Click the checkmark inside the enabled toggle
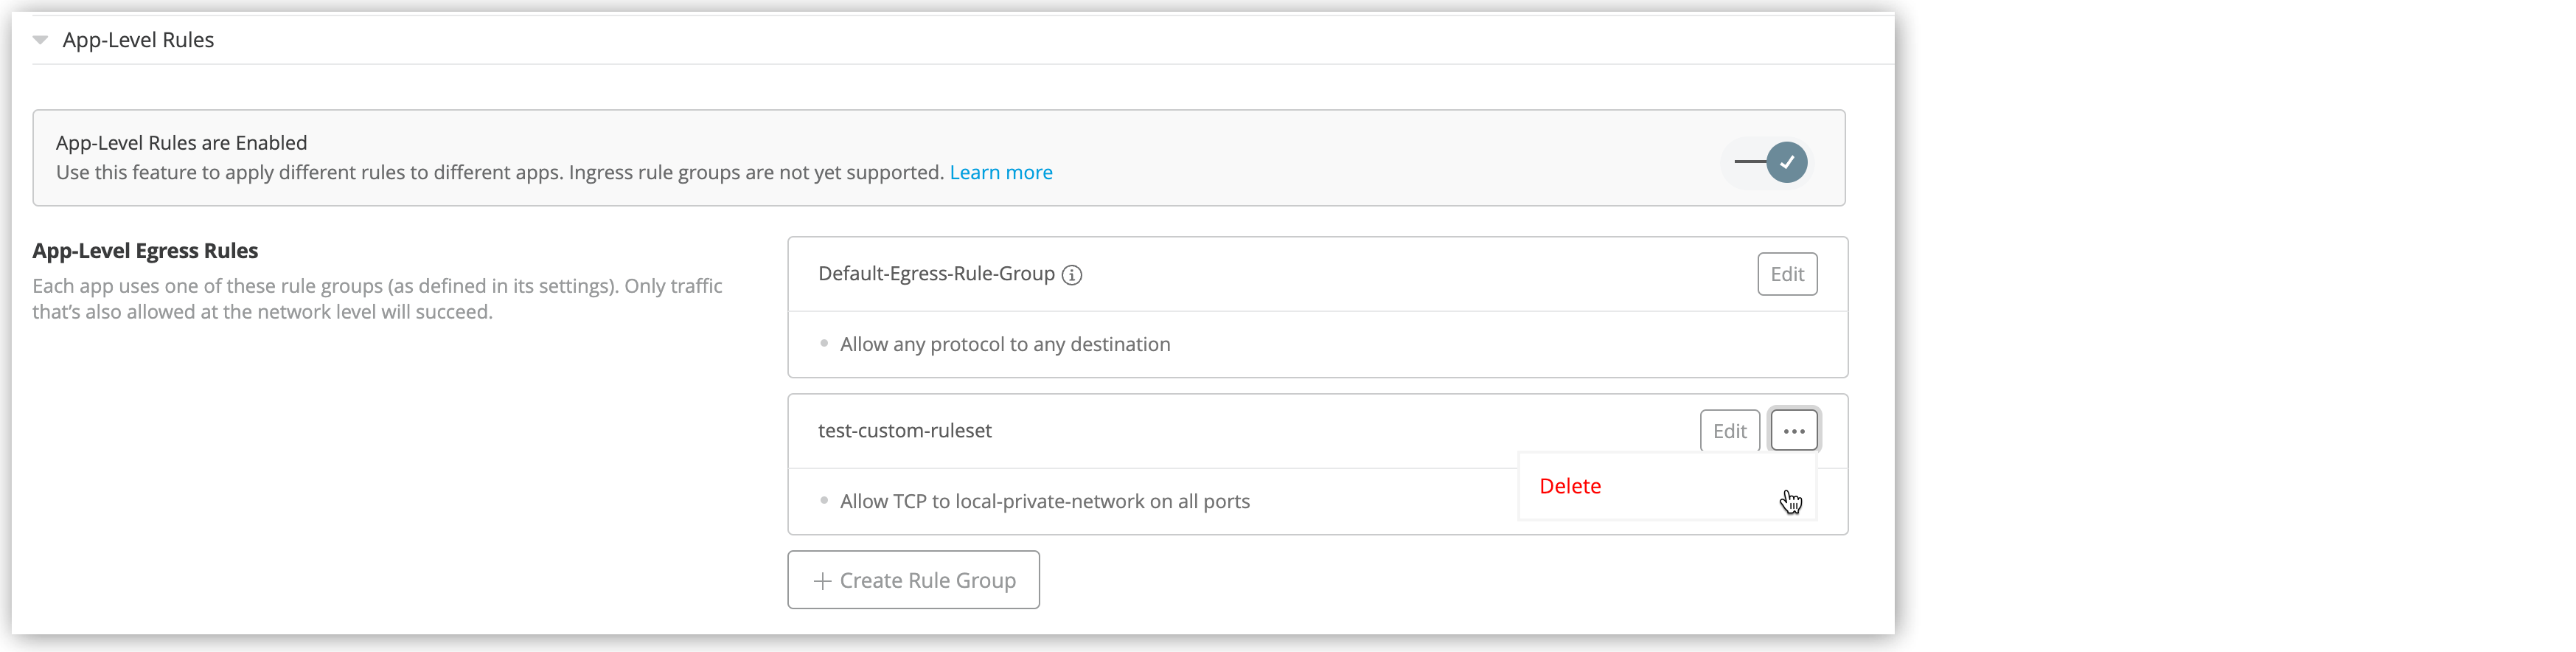The width and height of the screenshot is (2576, 652). [1787, 162]
